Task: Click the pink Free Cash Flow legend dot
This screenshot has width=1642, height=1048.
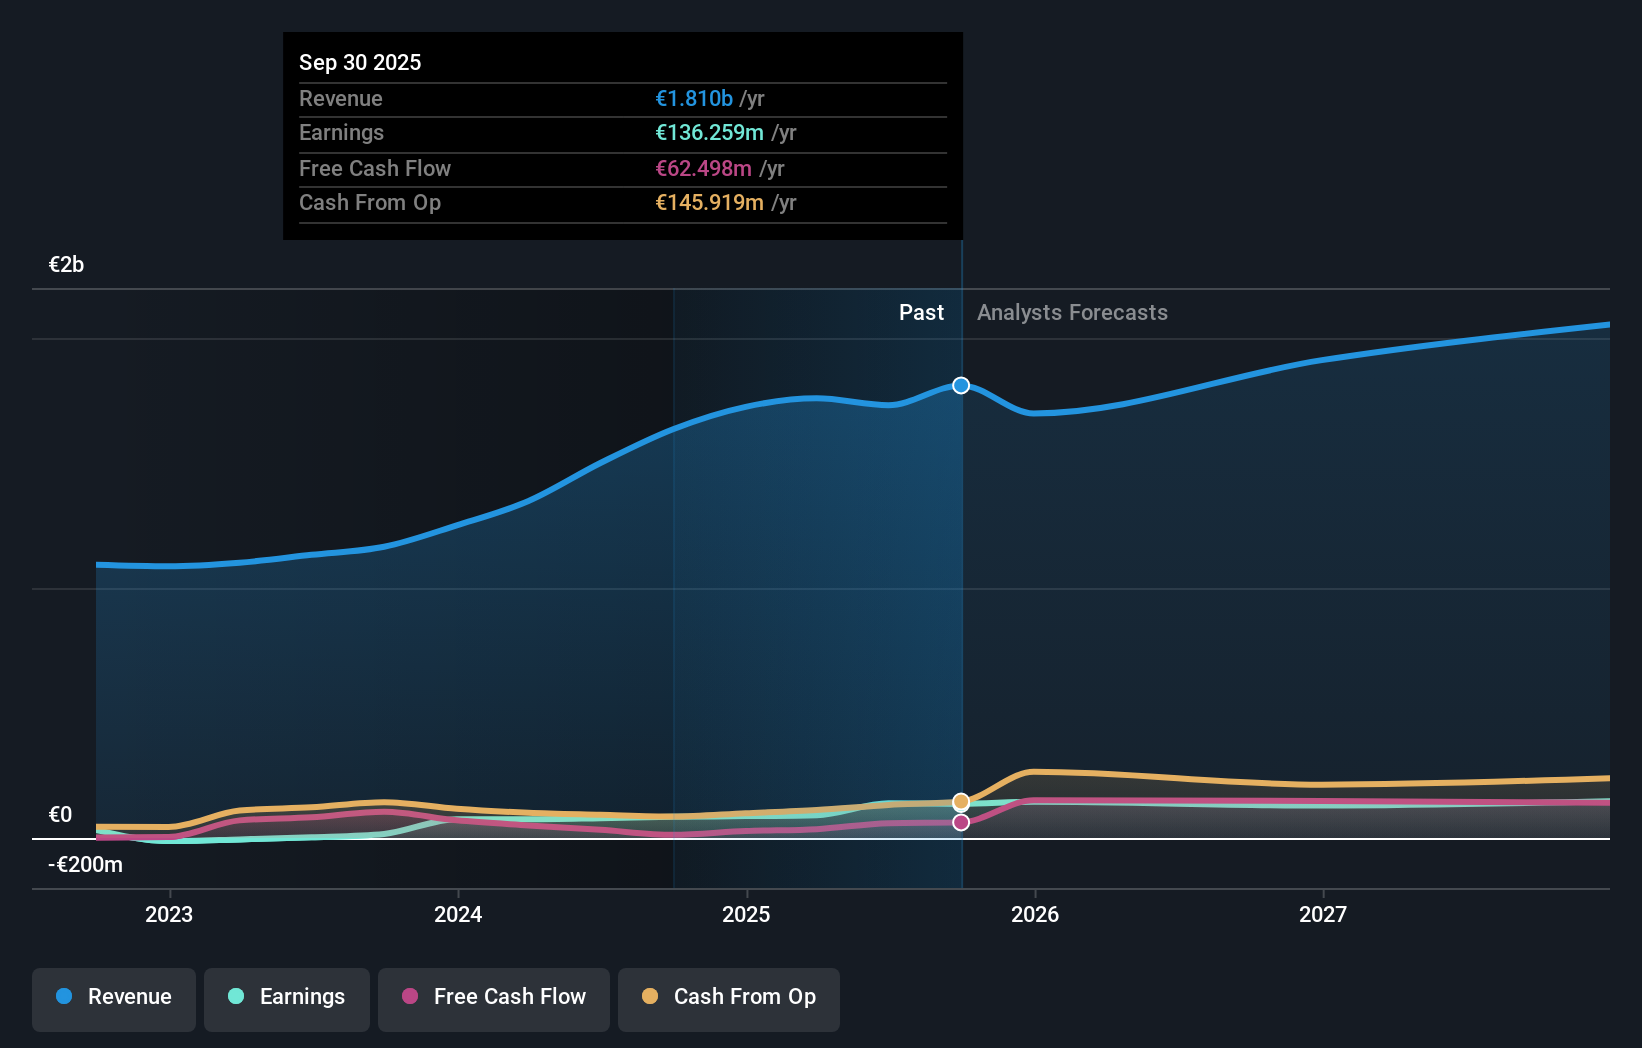Action: tap(409, 997)
